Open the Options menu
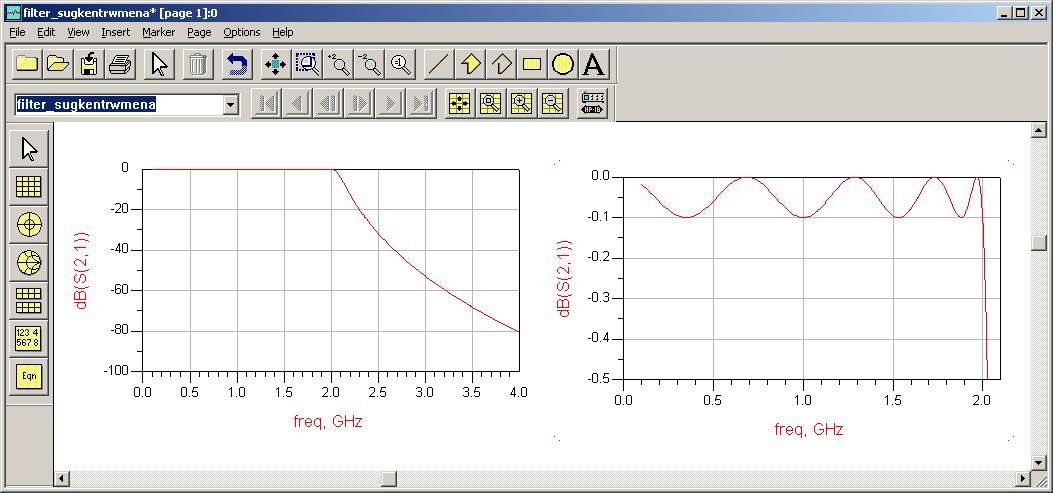Viewport: 1053px width, 493px height. coord(242,32)
